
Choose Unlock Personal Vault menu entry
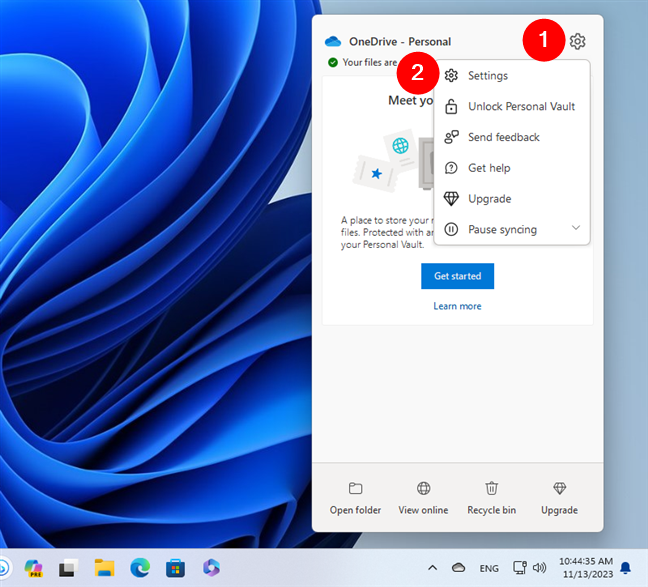click(x=512, y=107)
